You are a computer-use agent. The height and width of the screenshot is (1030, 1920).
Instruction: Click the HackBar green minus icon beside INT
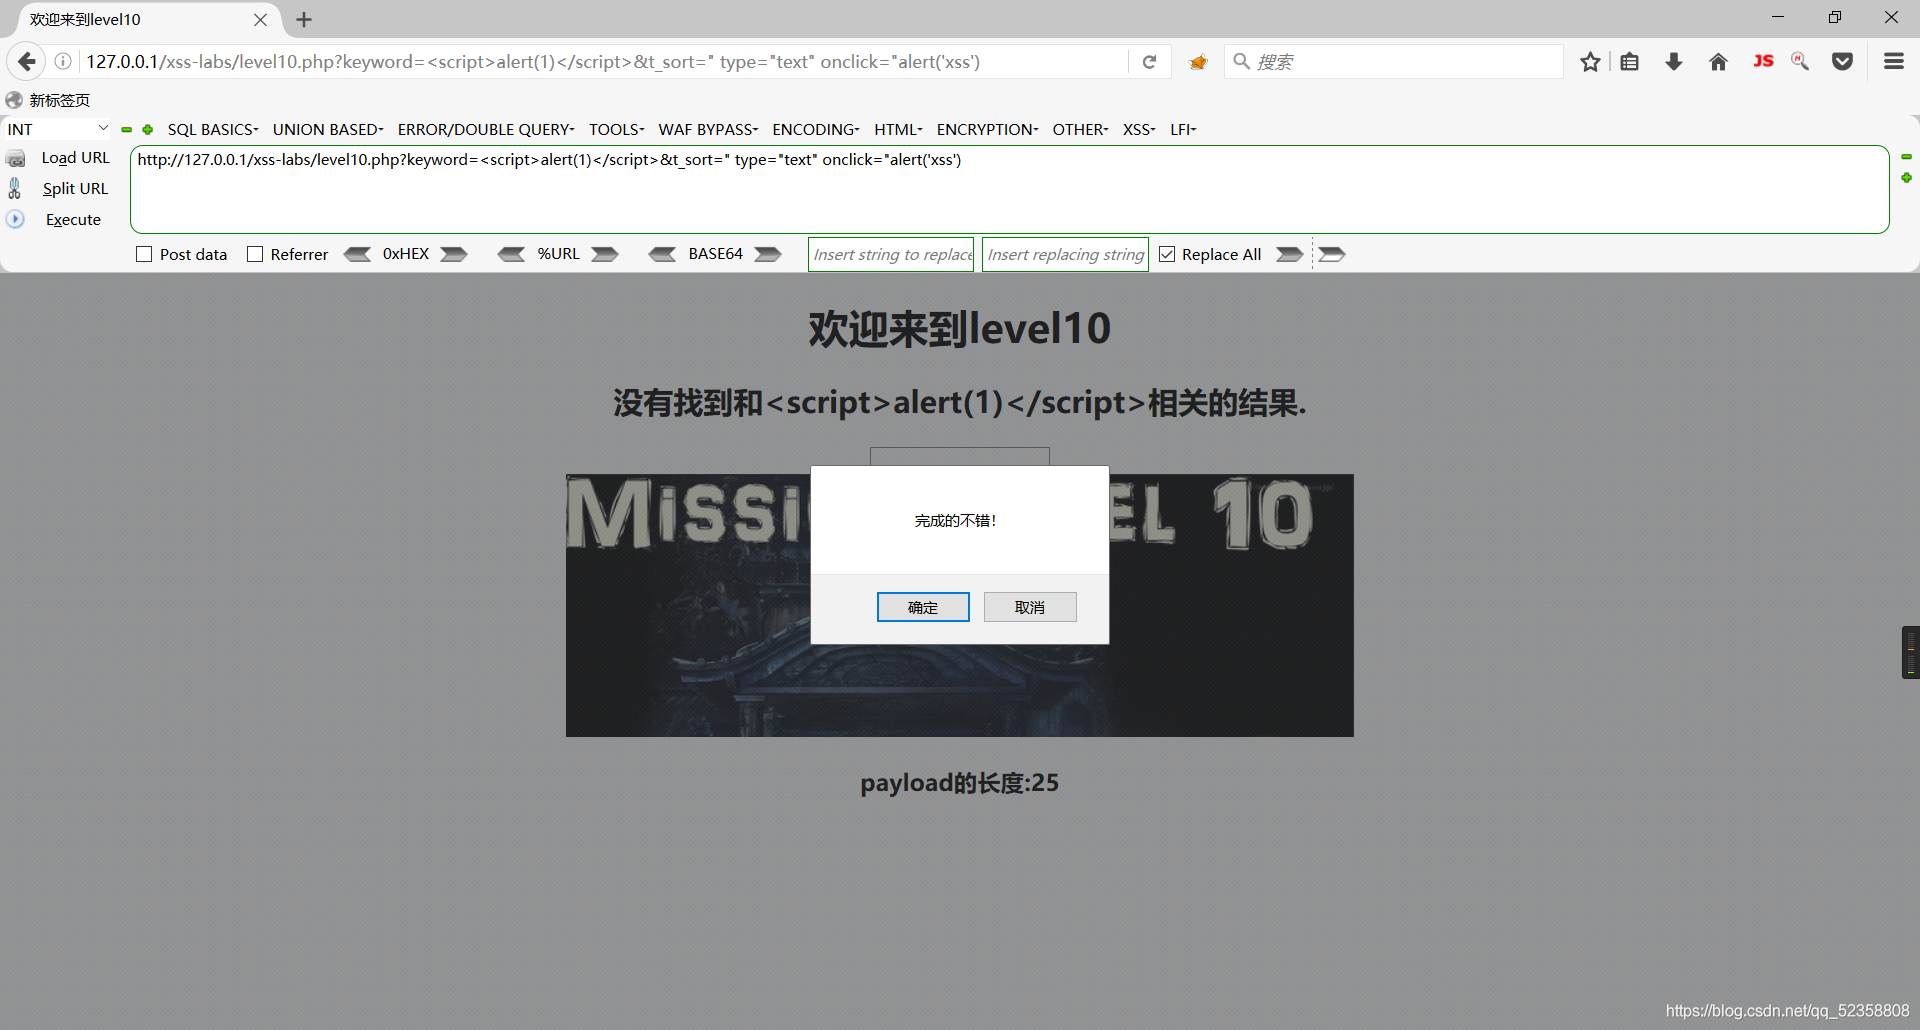[x=127, y=129]
